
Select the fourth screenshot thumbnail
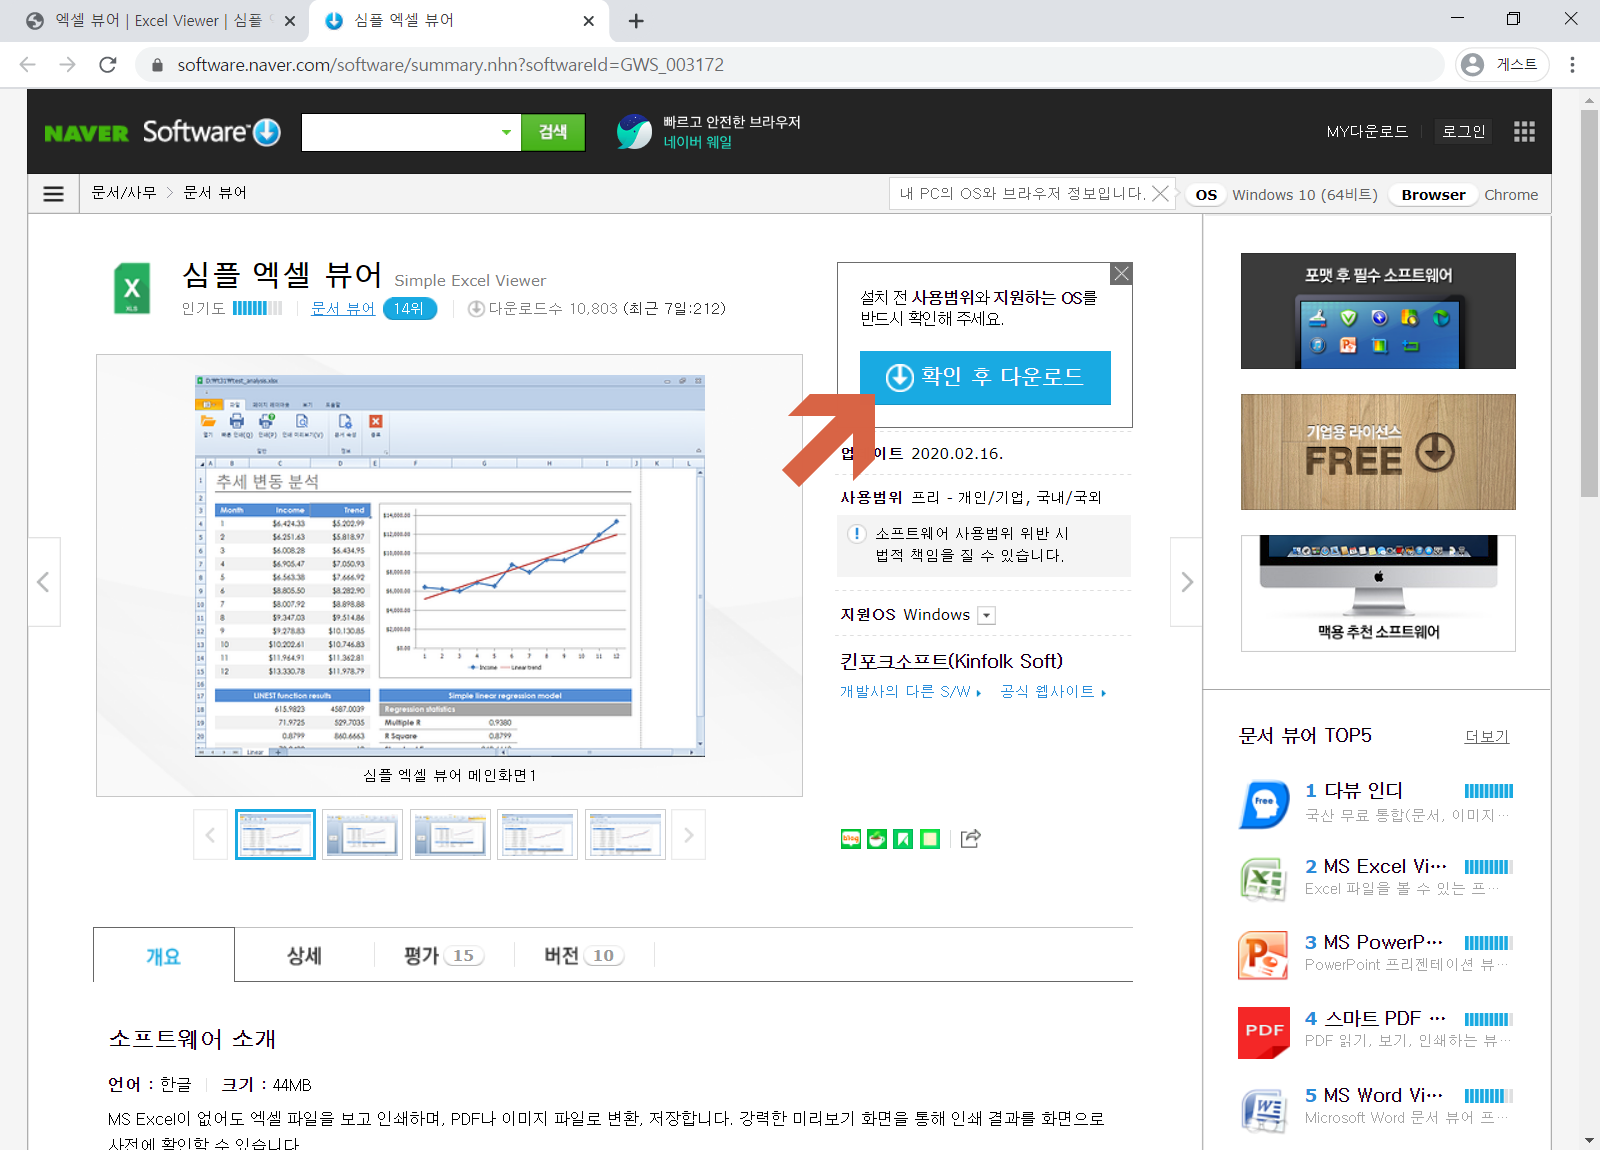pyautogui.click(x=538, y=835)
